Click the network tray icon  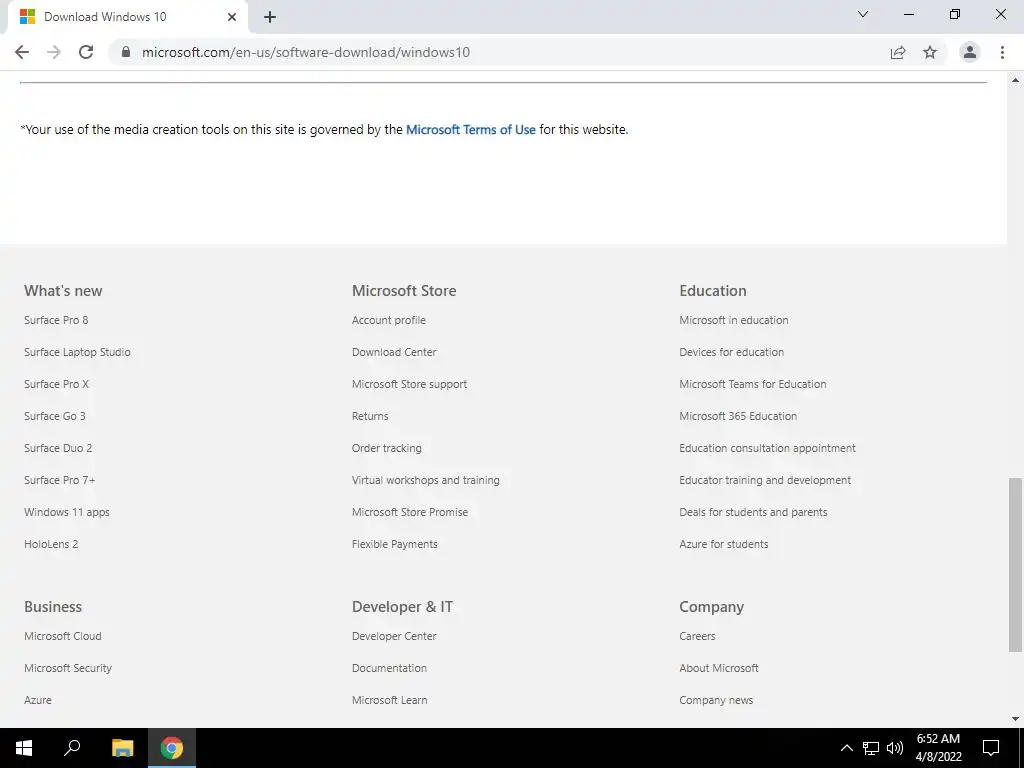pyautogui.click(x=871, y=748)
